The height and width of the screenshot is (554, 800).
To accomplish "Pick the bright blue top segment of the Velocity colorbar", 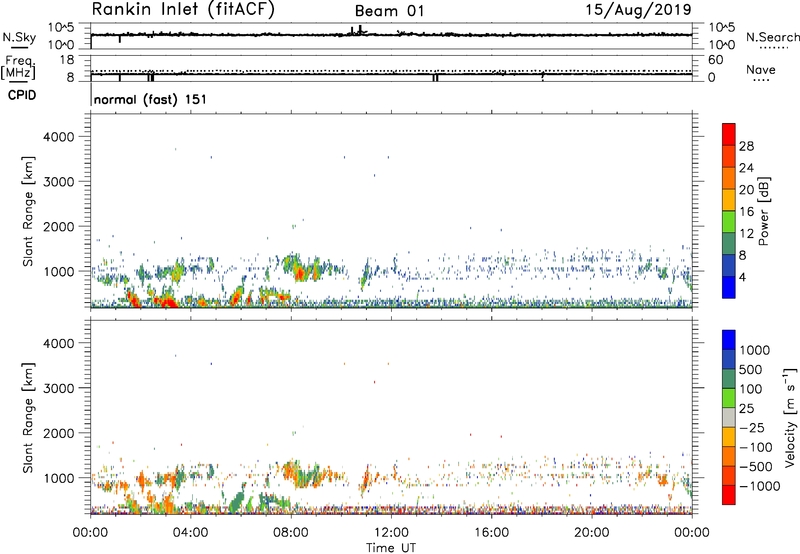I will [x=729, y=340].
